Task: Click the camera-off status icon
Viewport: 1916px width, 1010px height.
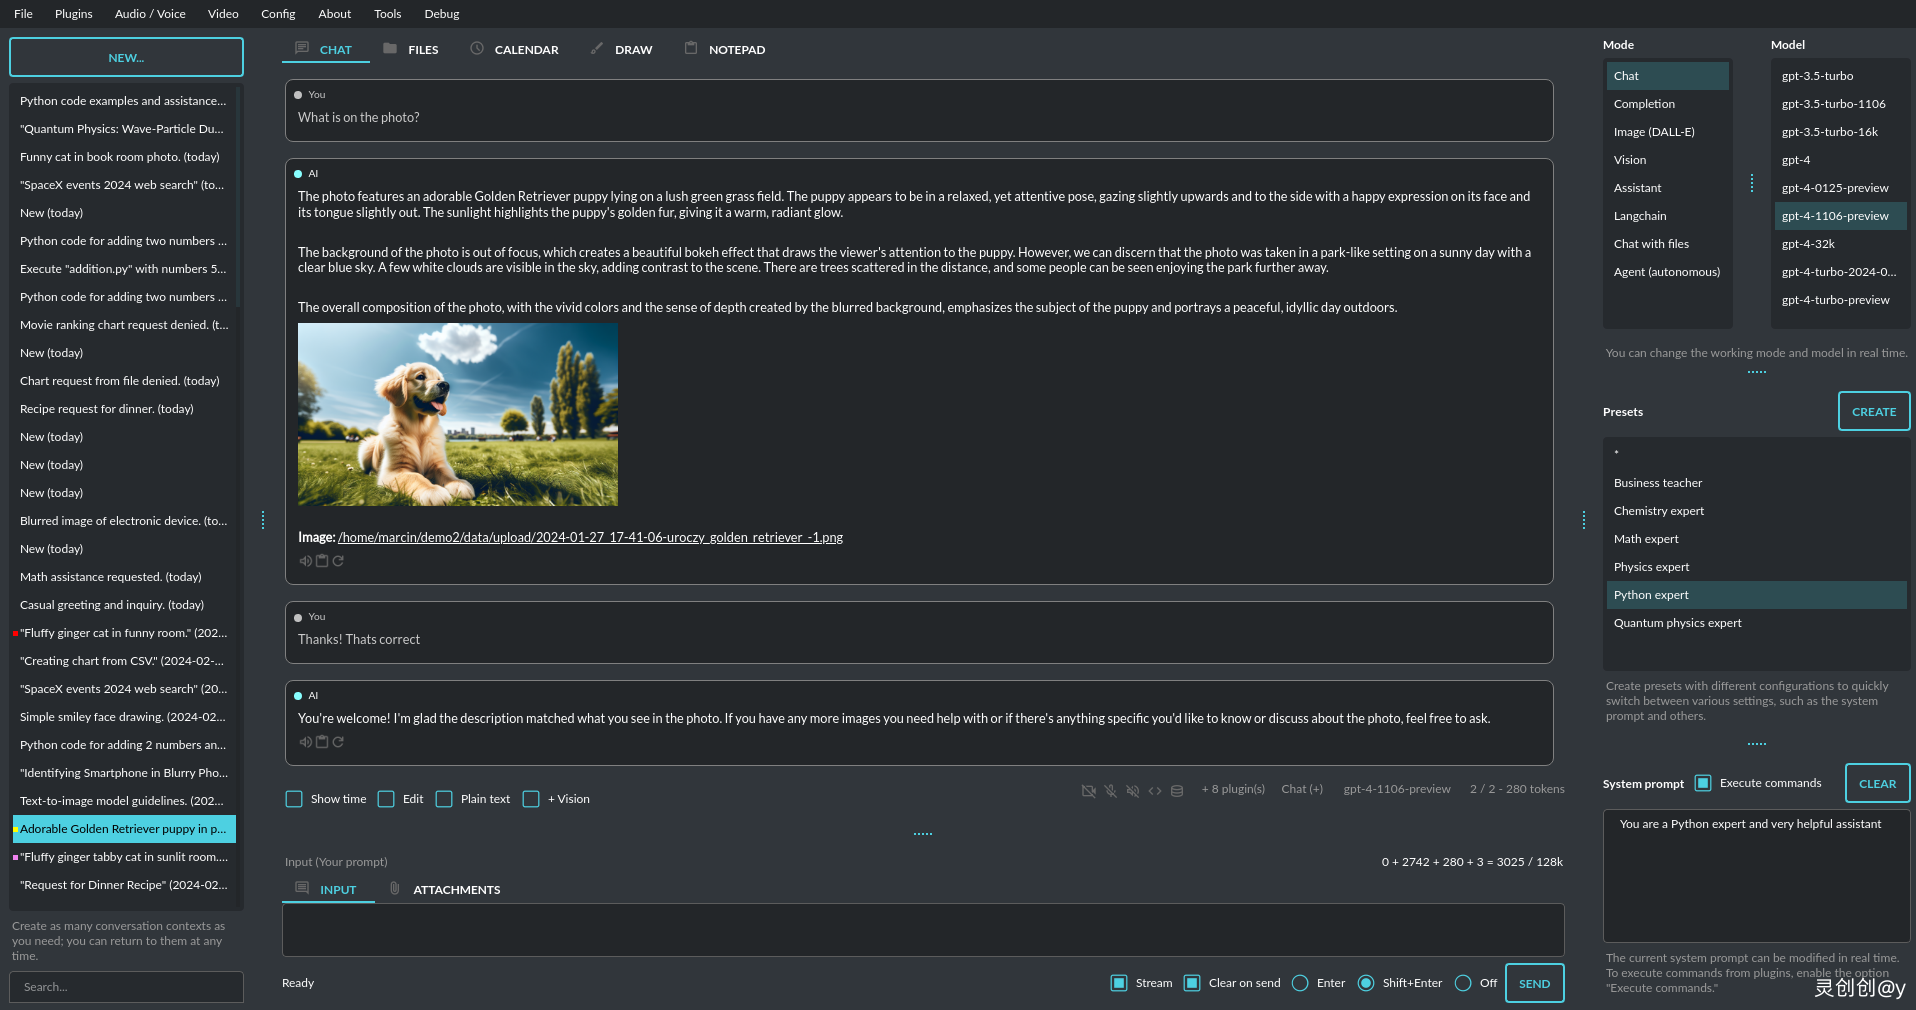Action: (1088, 791)
